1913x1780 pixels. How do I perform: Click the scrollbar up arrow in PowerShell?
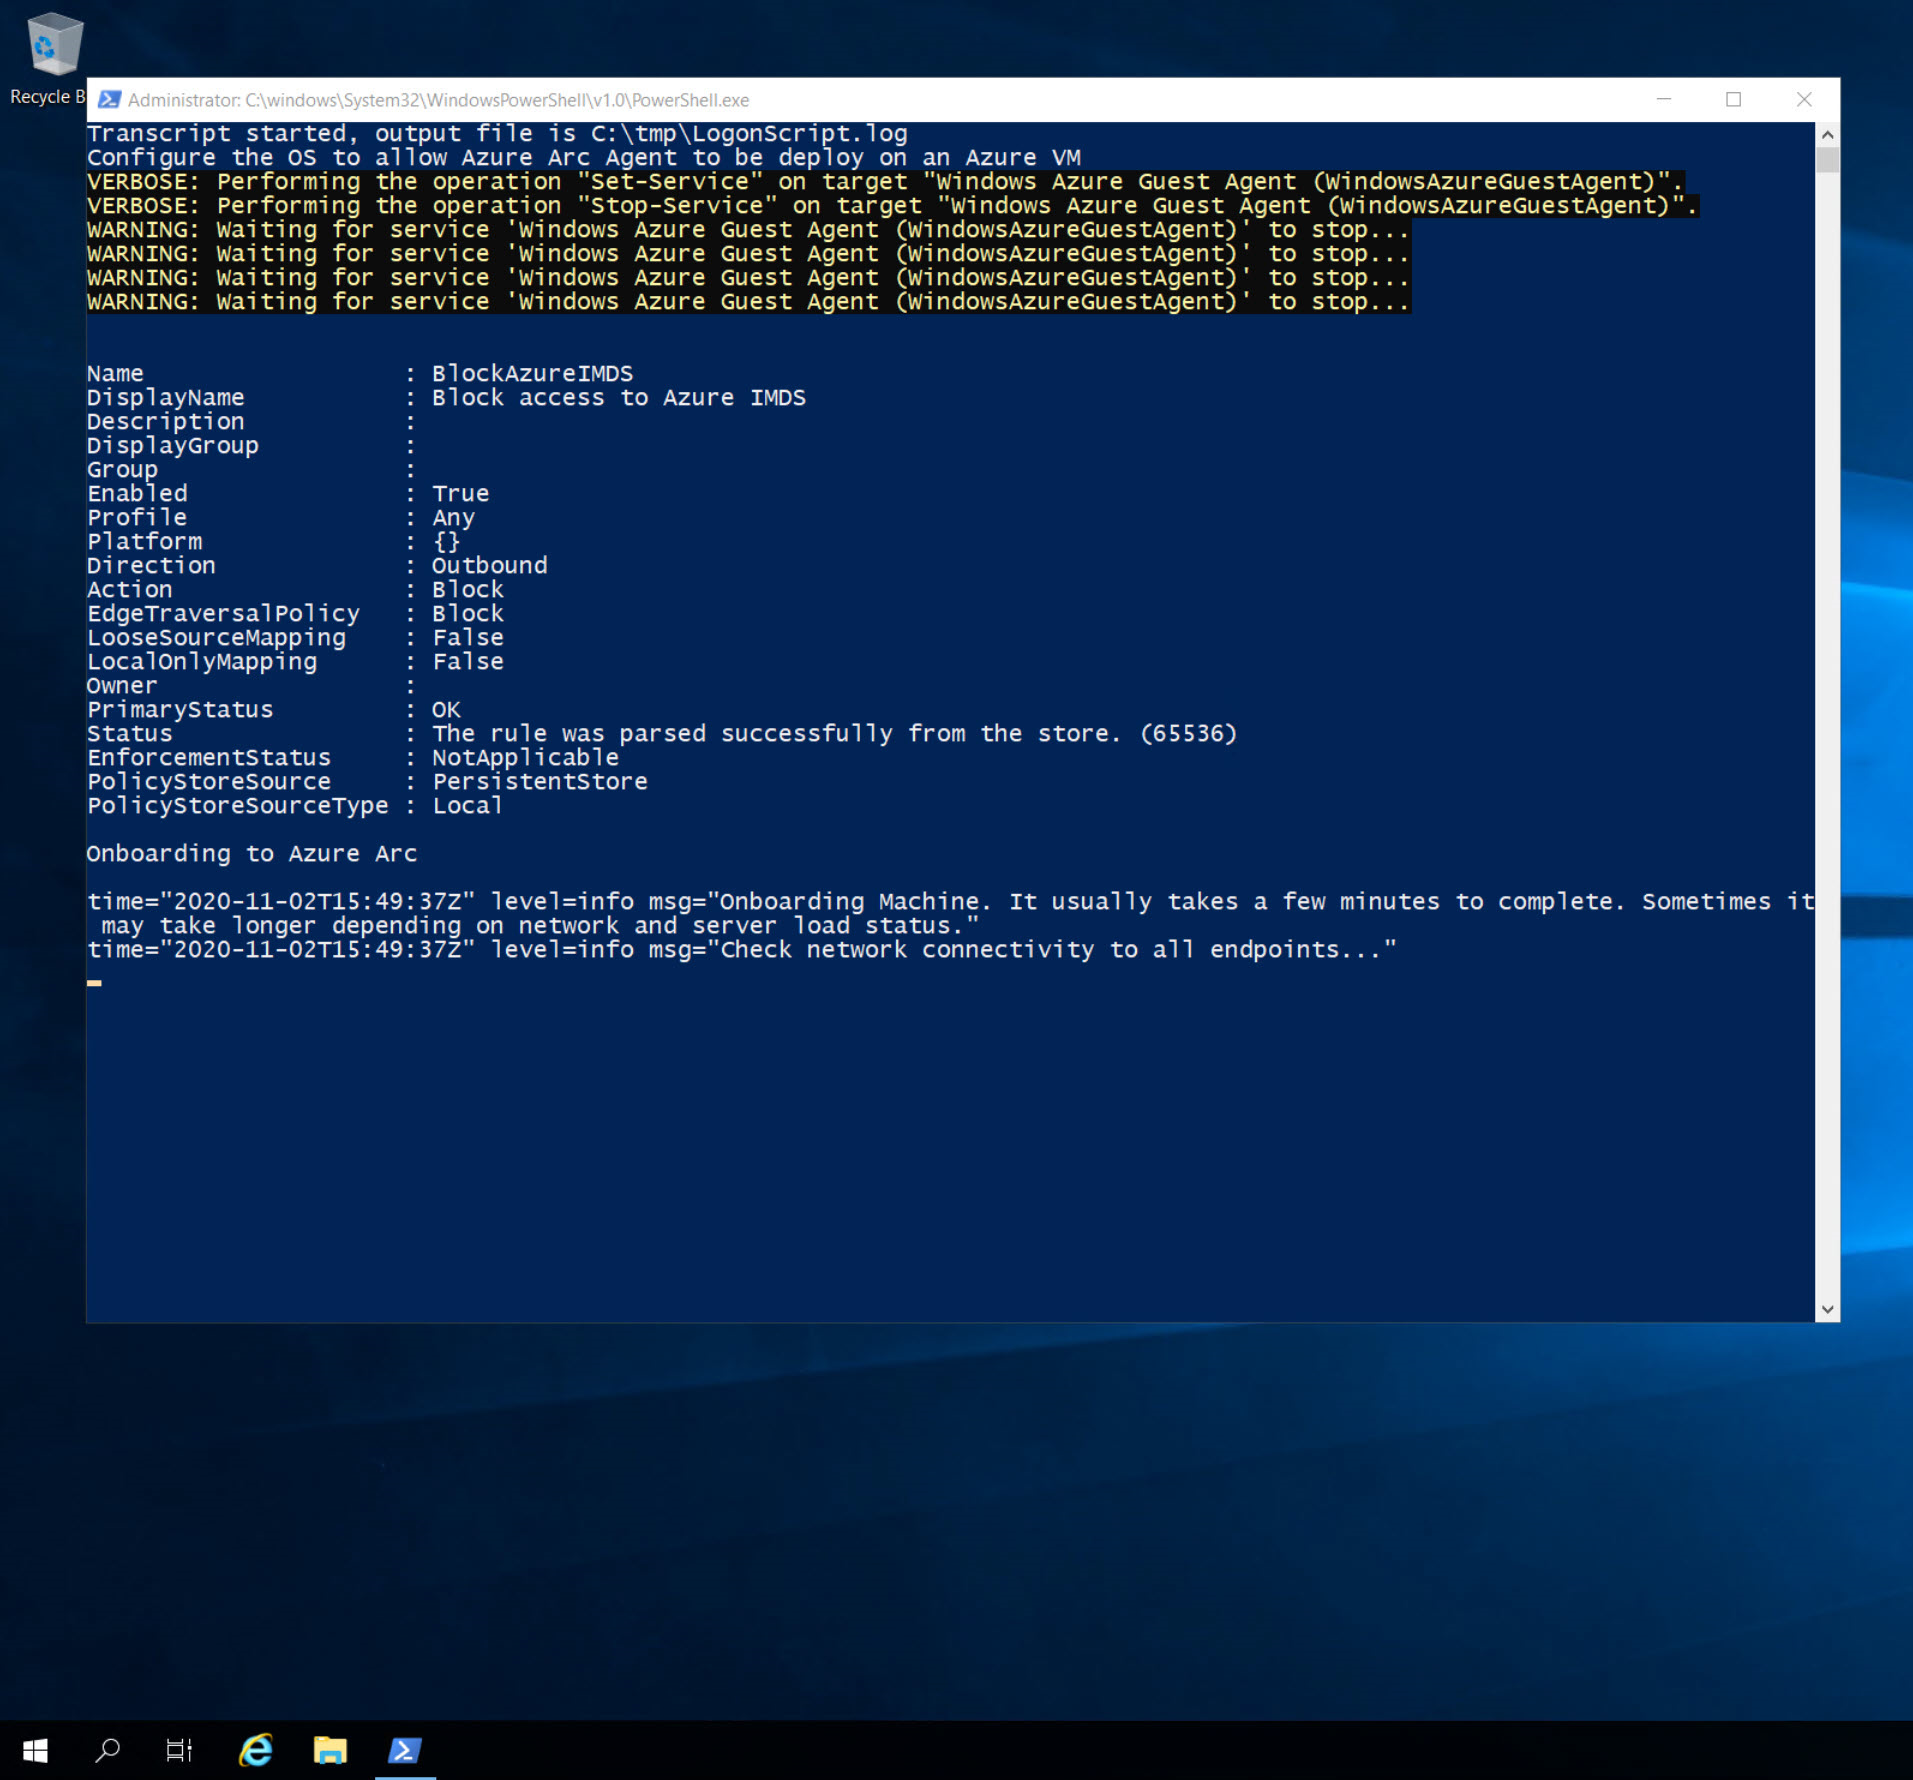(1828, 134)
